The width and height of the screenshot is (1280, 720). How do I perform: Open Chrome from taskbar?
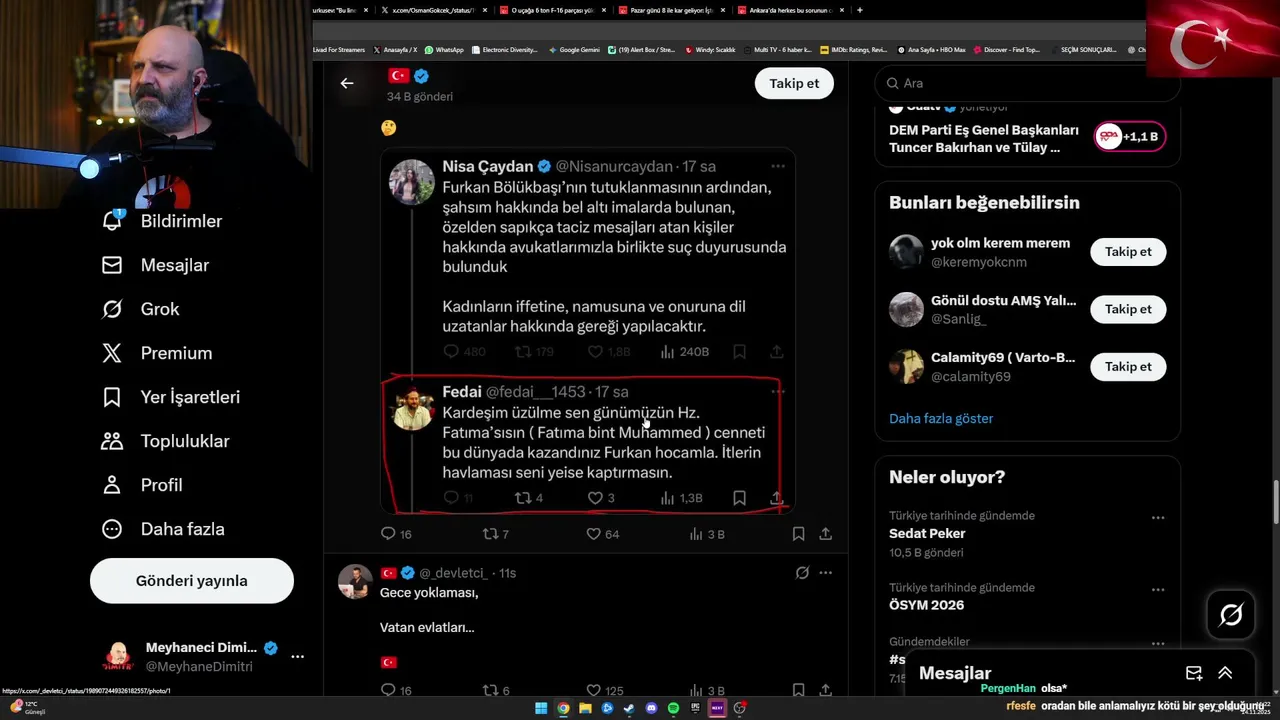pyautogui.click(x=563, y=708)
